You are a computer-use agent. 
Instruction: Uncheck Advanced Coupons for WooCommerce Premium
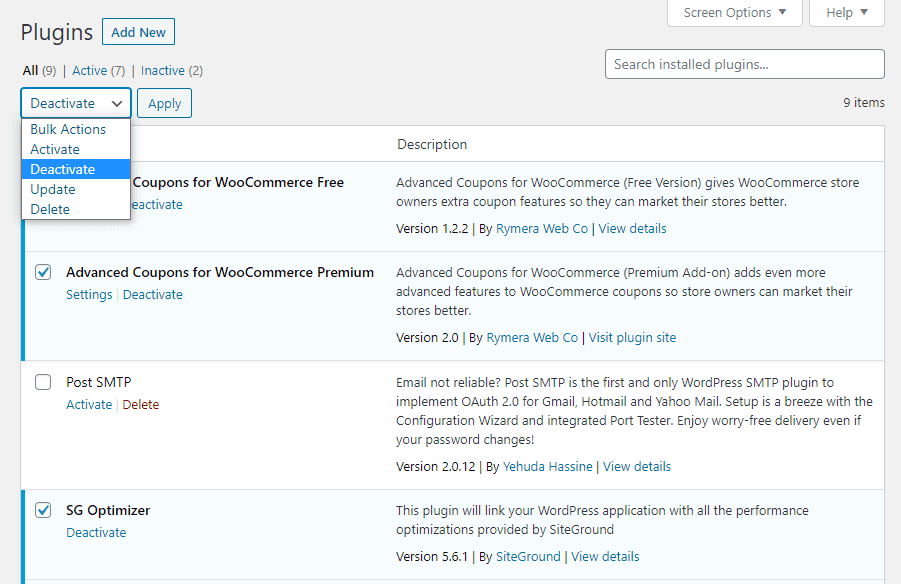43,272
